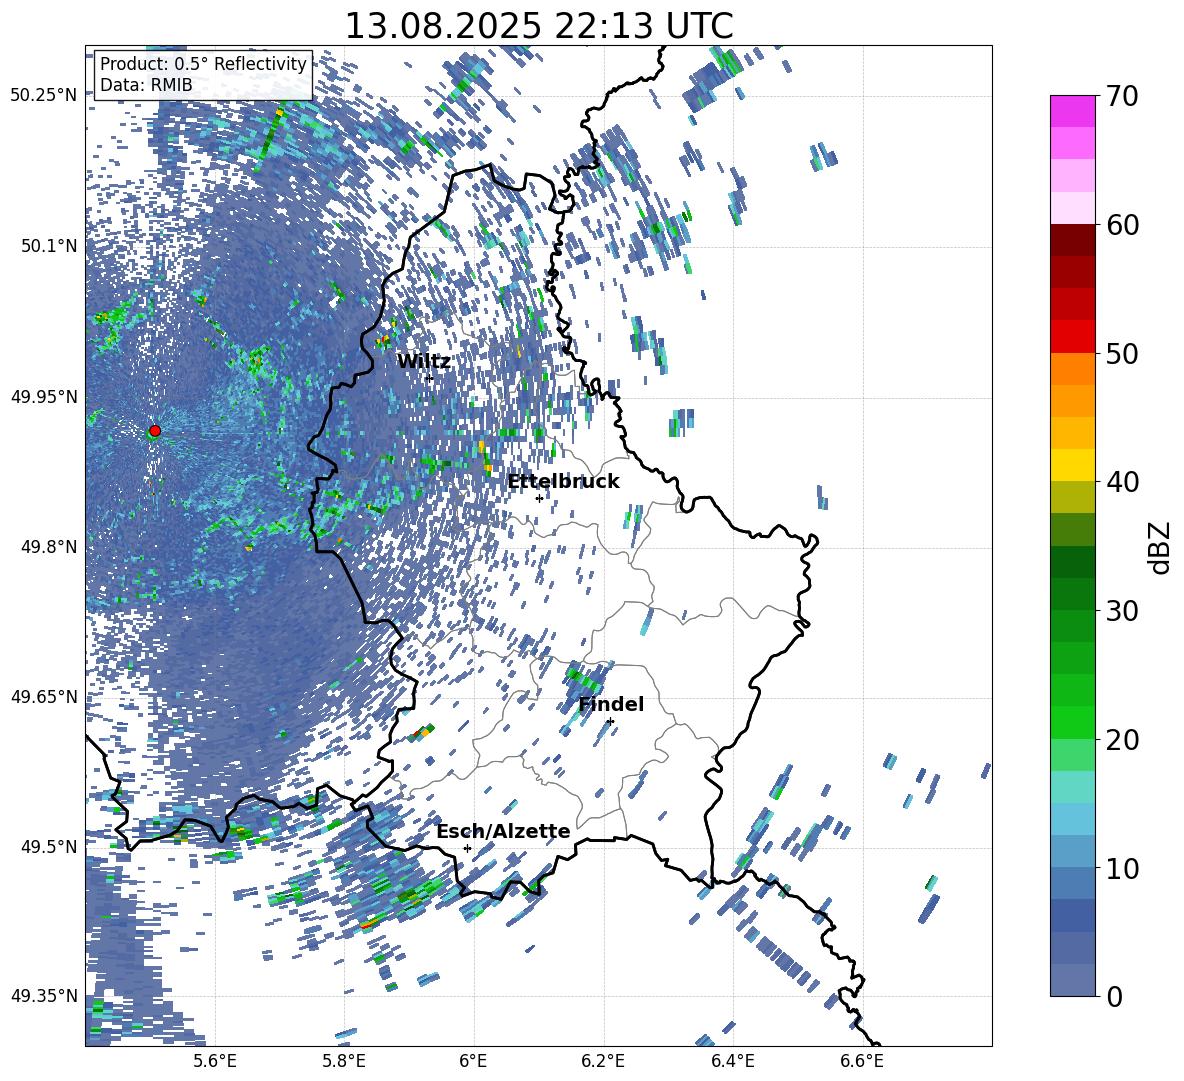This screenshot has height=1081, width=1184.
Task: Click the 6.2°E longitude label
Action: 603,1061
